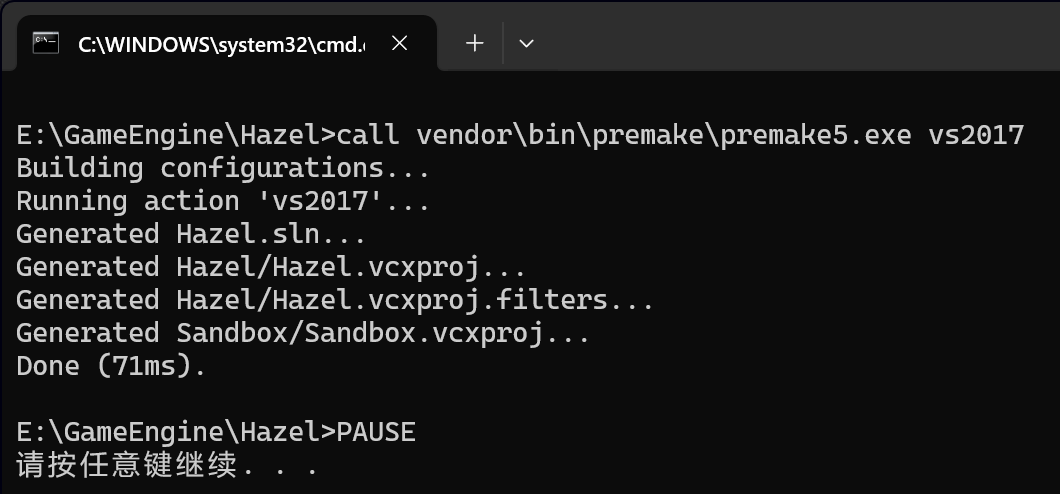1060x494 pixels.
Task: Click the cmd icon in the tab
Action: point(45,43)
